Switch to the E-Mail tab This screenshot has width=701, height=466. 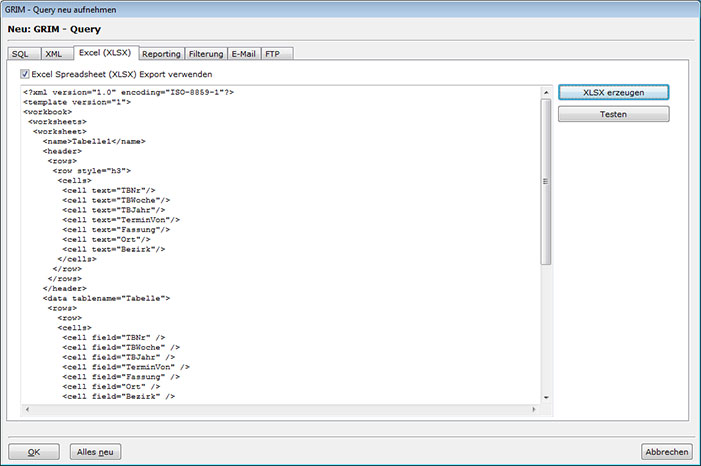pos(244,54)
